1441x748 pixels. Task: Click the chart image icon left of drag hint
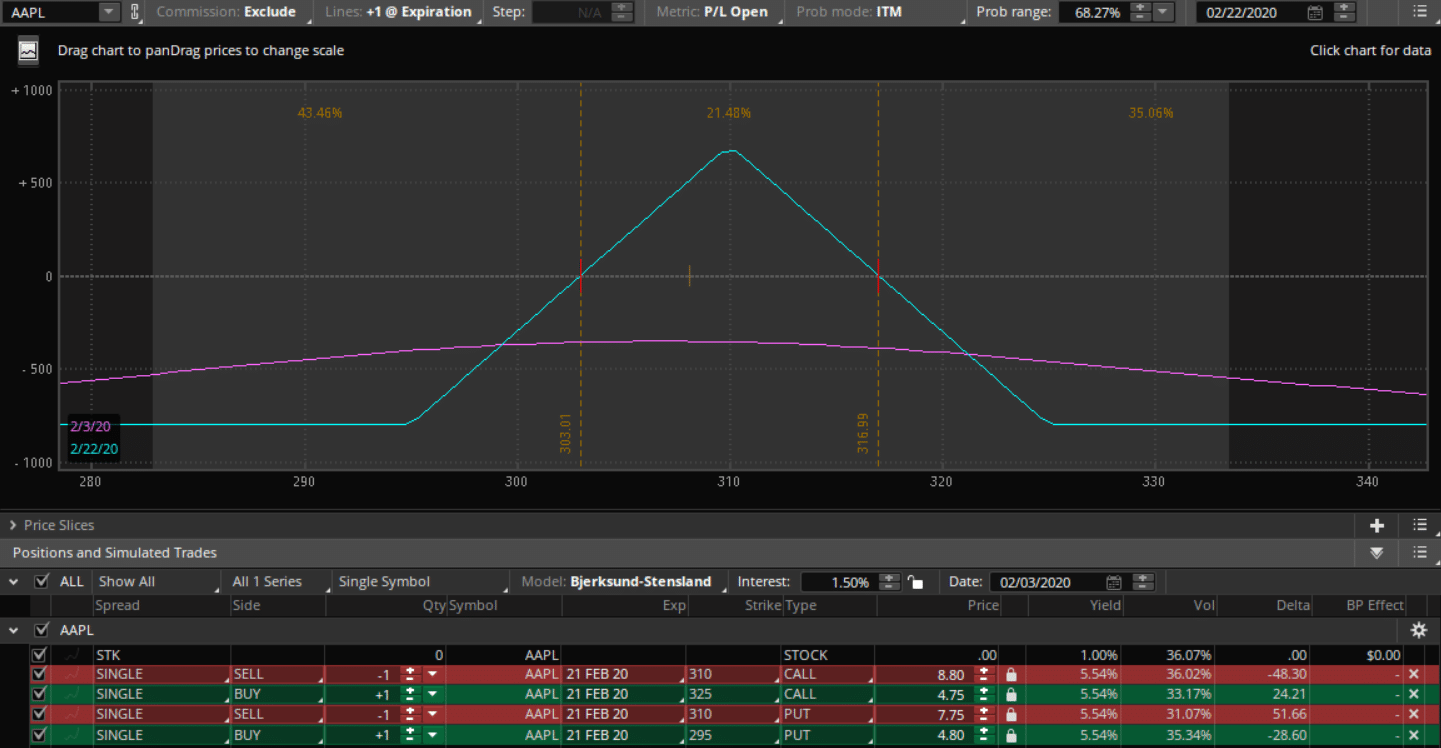tap(28, 50)
